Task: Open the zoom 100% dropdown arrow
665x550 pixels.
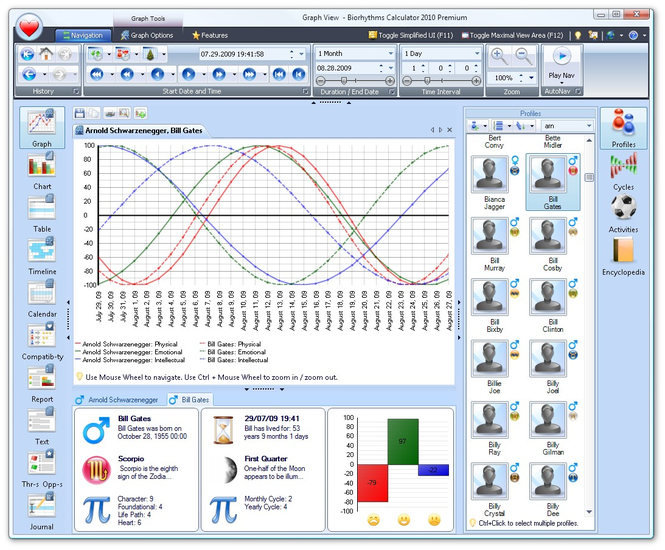Action: pyautogui.click(x=531, y=78)
